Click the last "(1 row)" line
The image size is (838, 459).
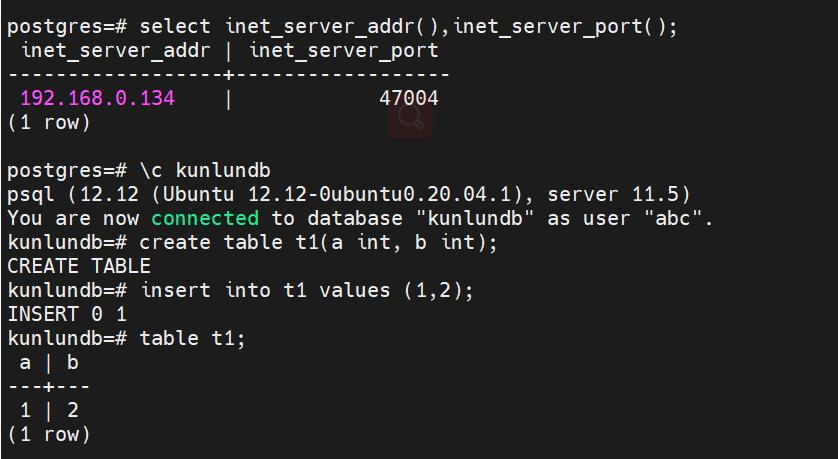[48, 434]
